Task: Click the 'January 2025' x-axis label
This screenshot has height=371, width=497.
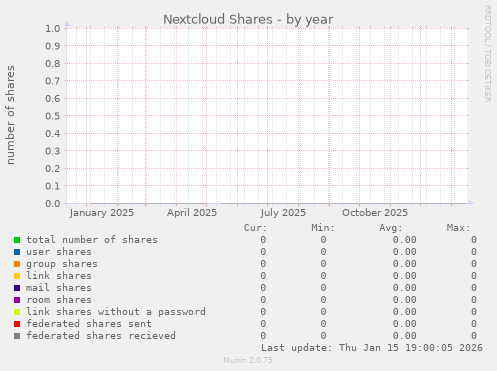Action: (x=102, y=213)
